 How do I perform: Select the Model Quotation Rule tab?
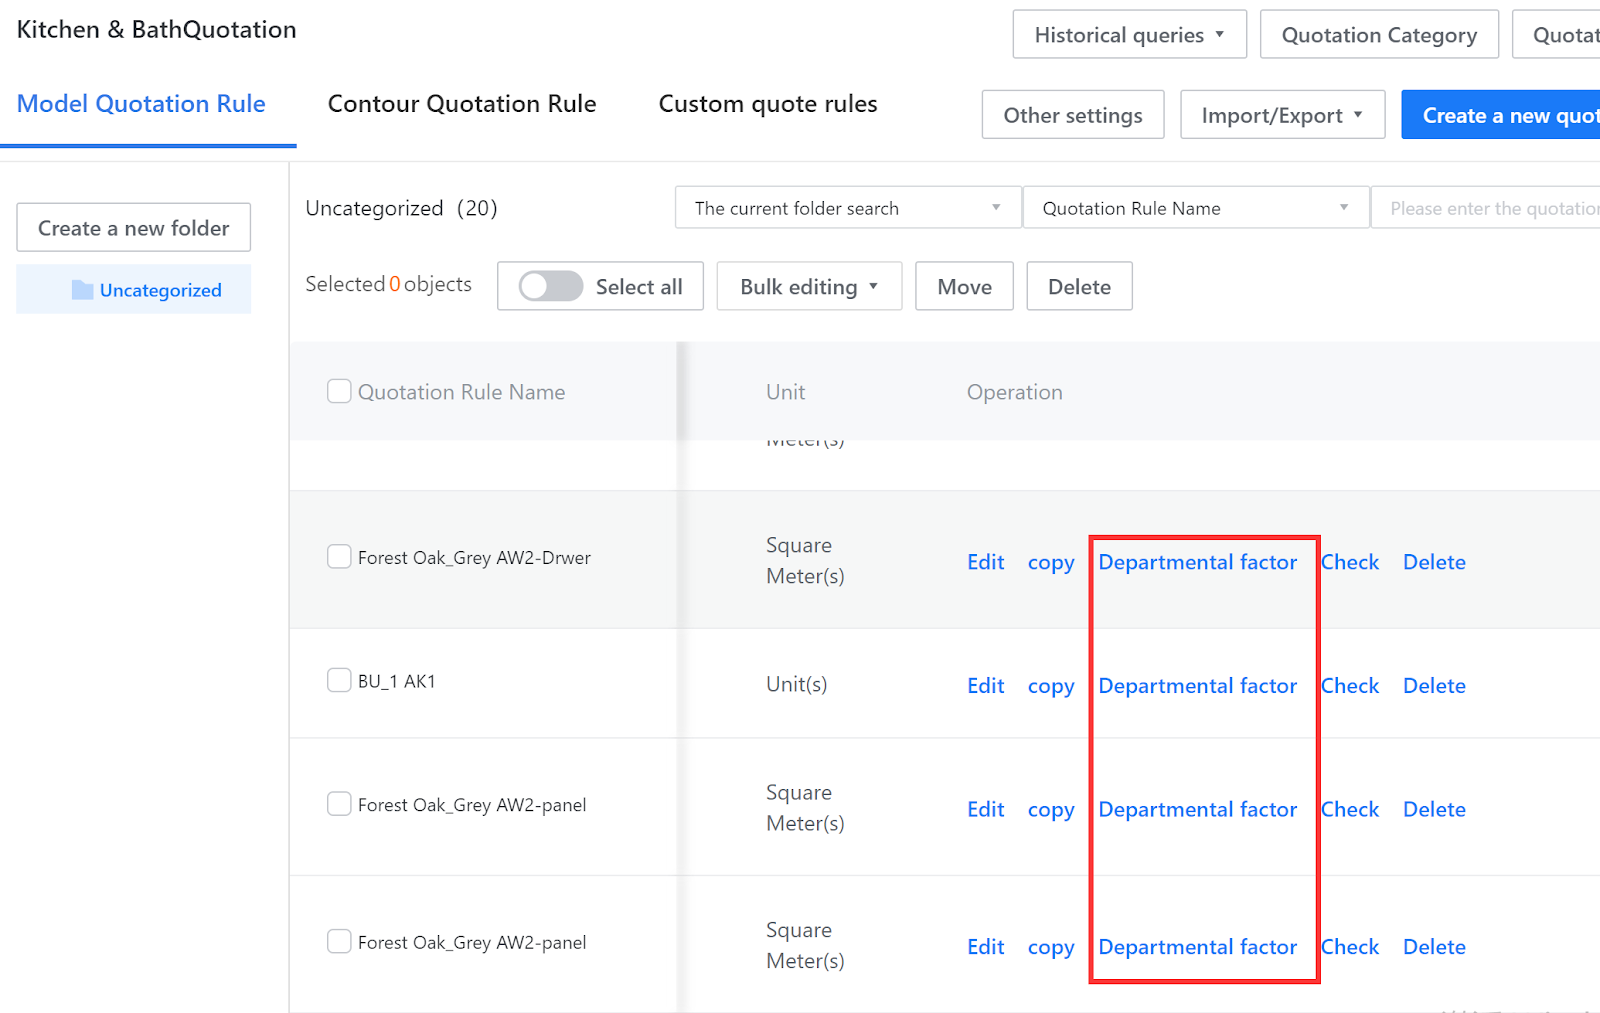click(141, 104)
